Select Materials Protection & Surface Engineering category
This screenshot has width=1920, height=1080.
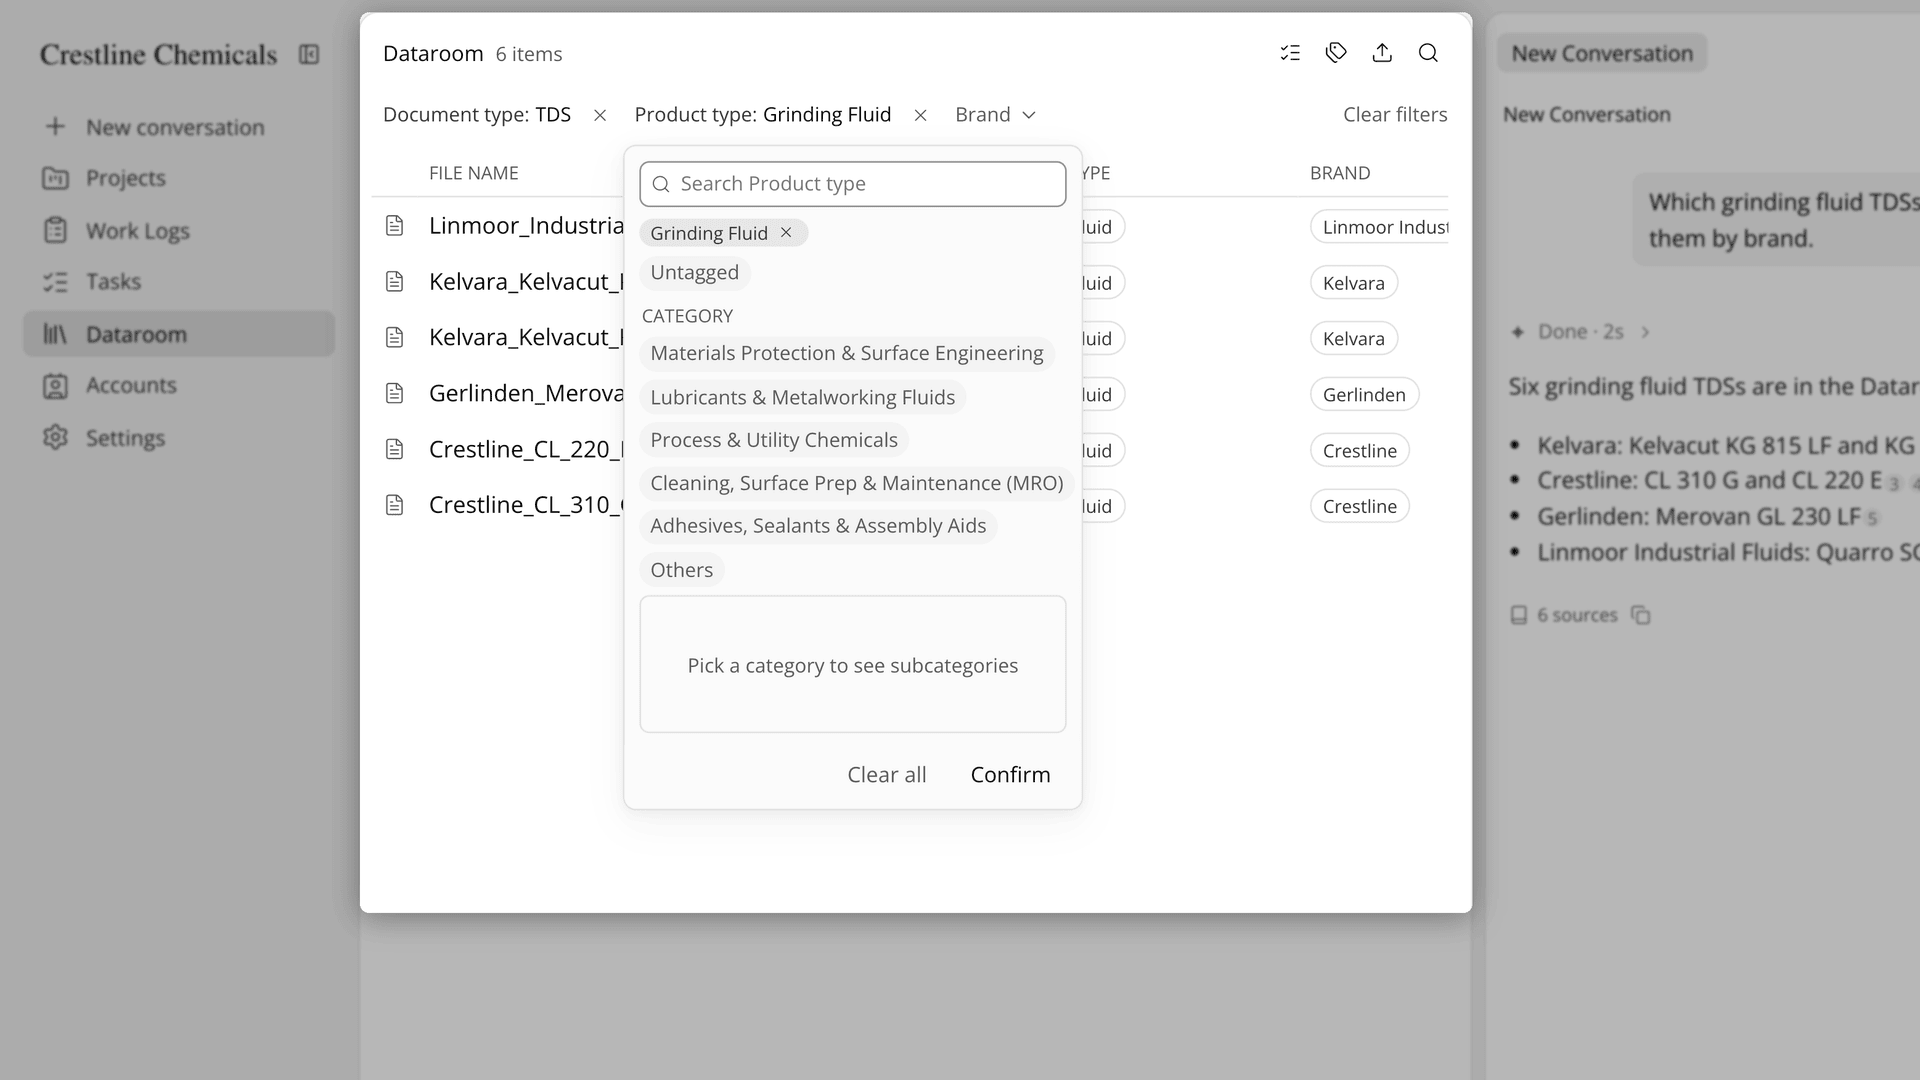tap(847, 354)
